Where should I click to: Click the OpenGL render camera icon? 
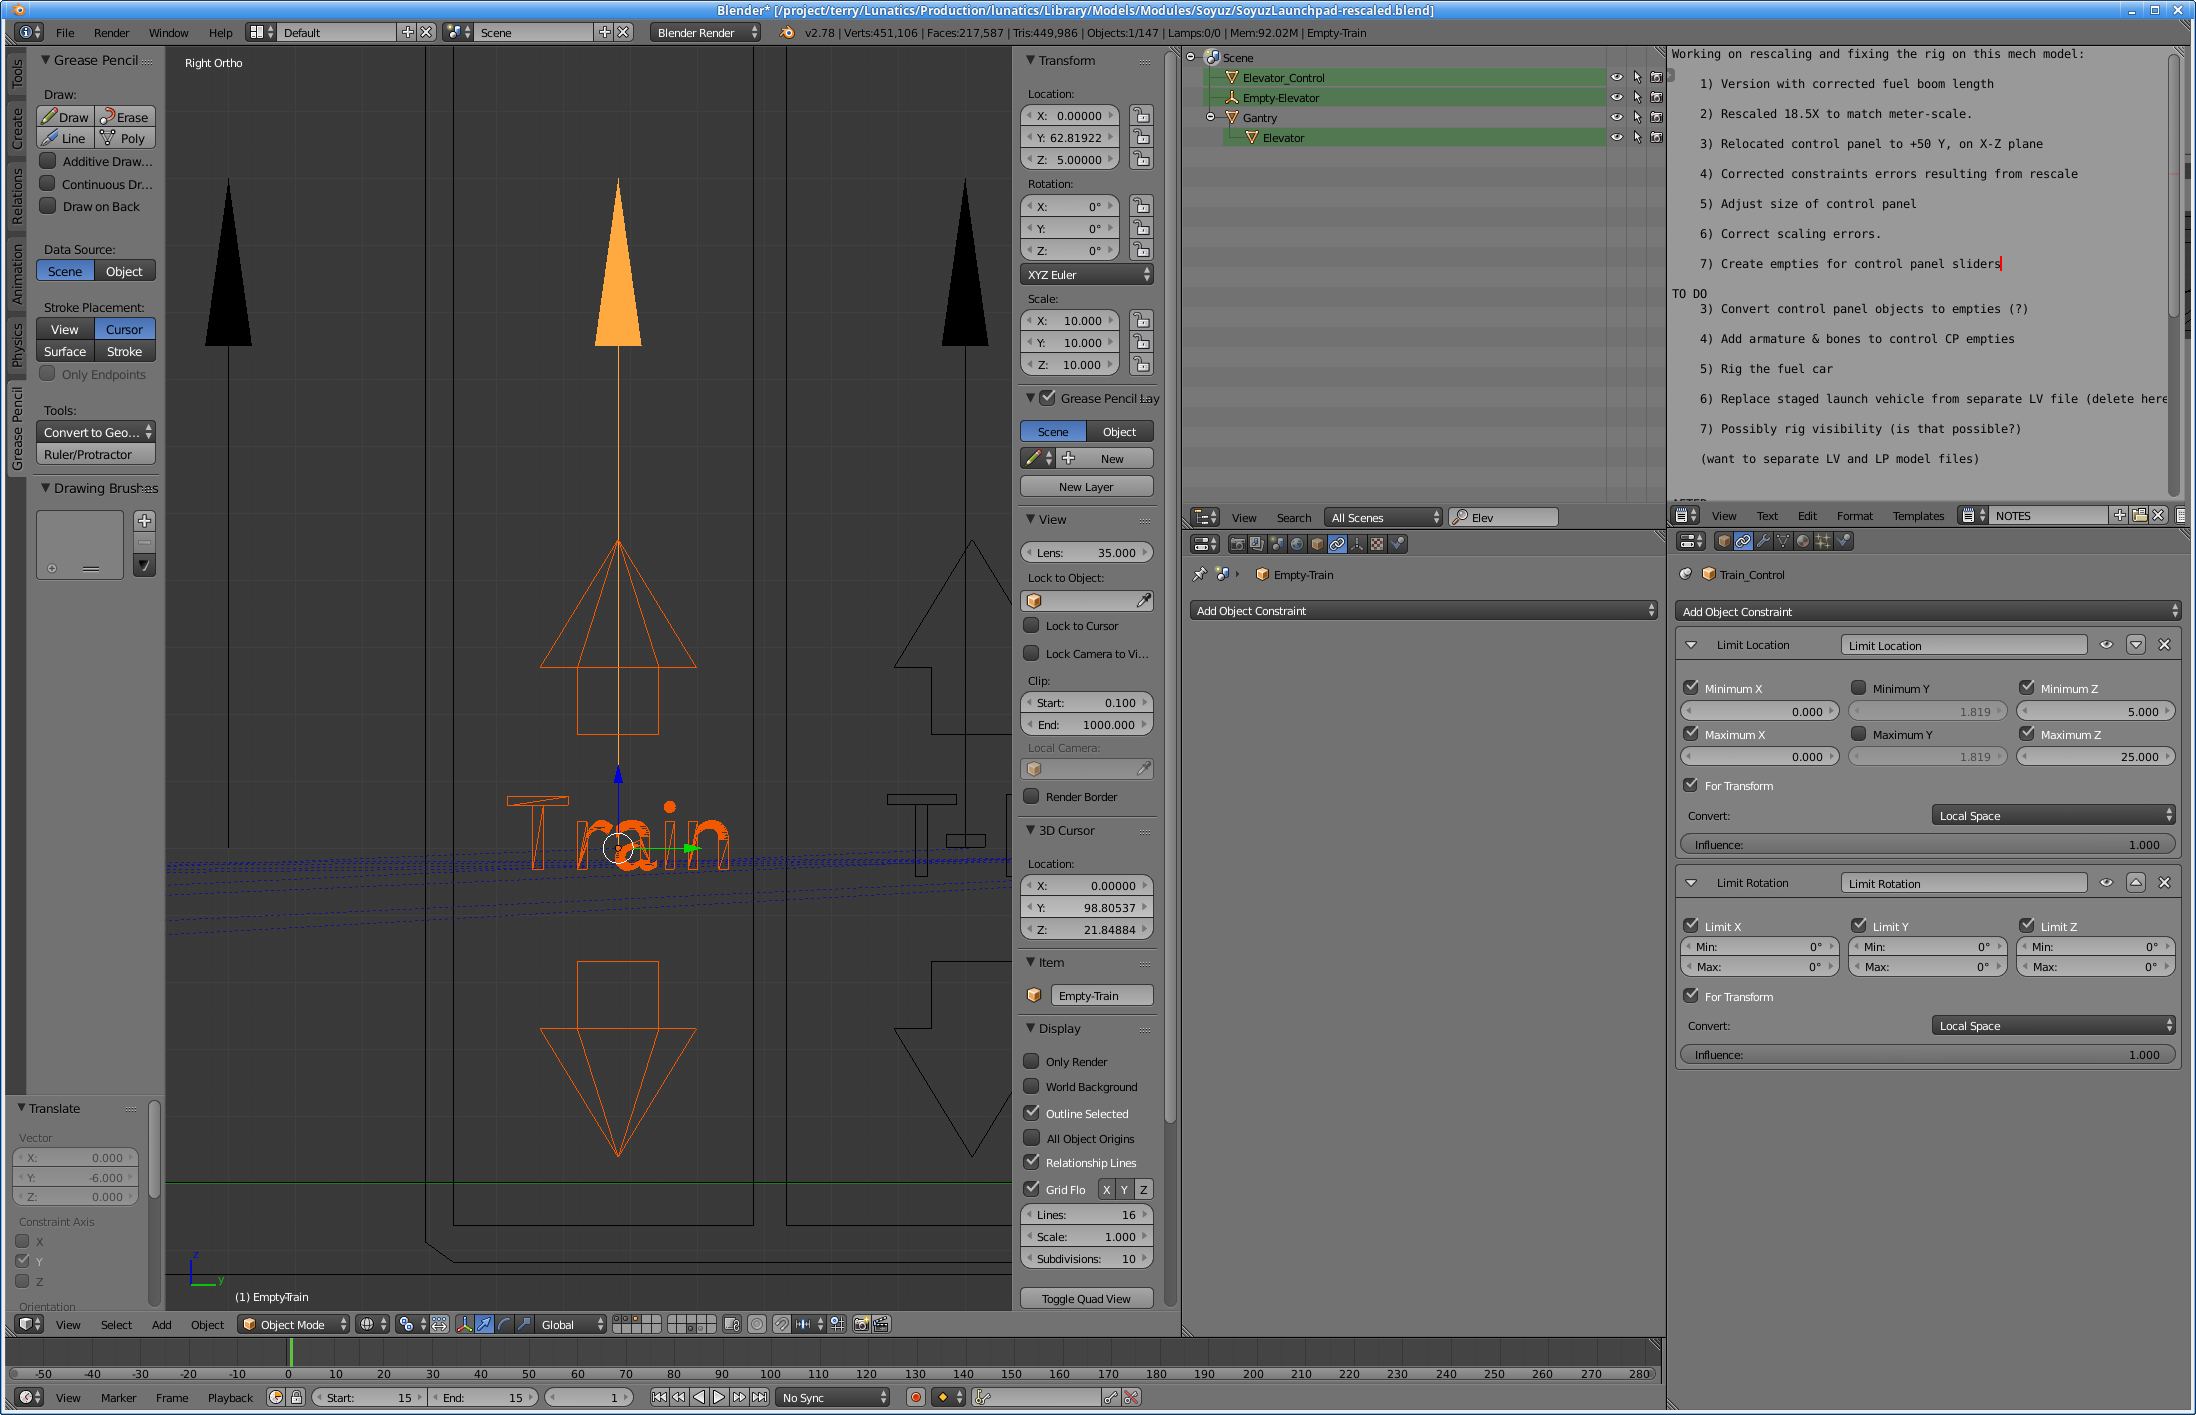[x=861, y=1324]
